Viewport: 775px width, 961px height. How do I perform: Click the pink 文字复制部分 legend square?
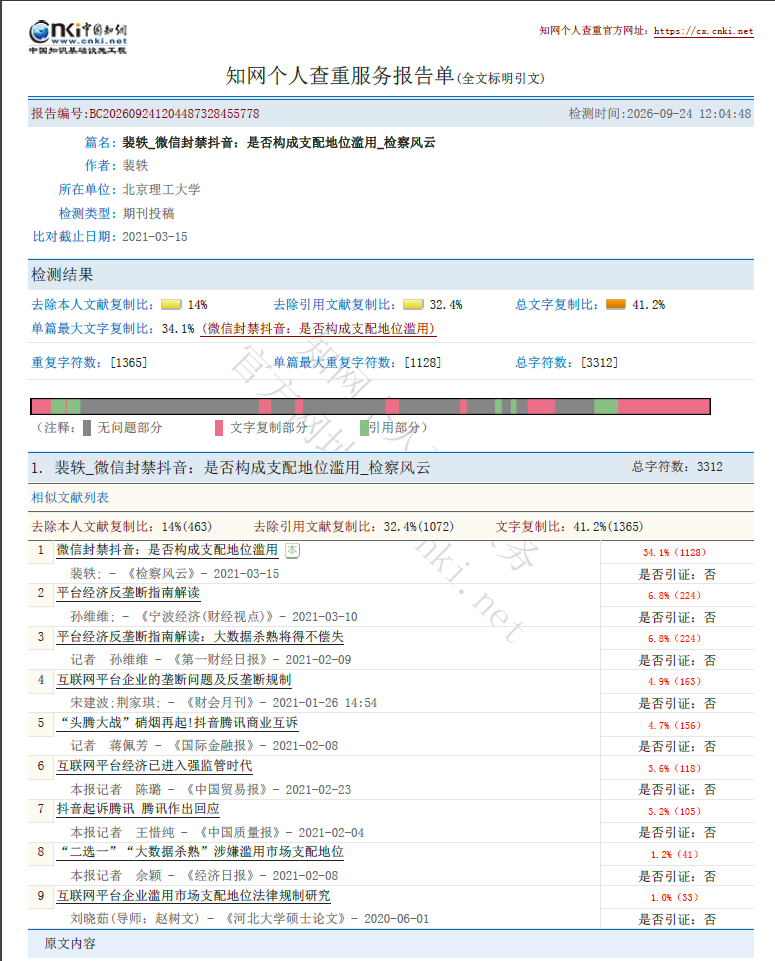[x=219, y=428]
